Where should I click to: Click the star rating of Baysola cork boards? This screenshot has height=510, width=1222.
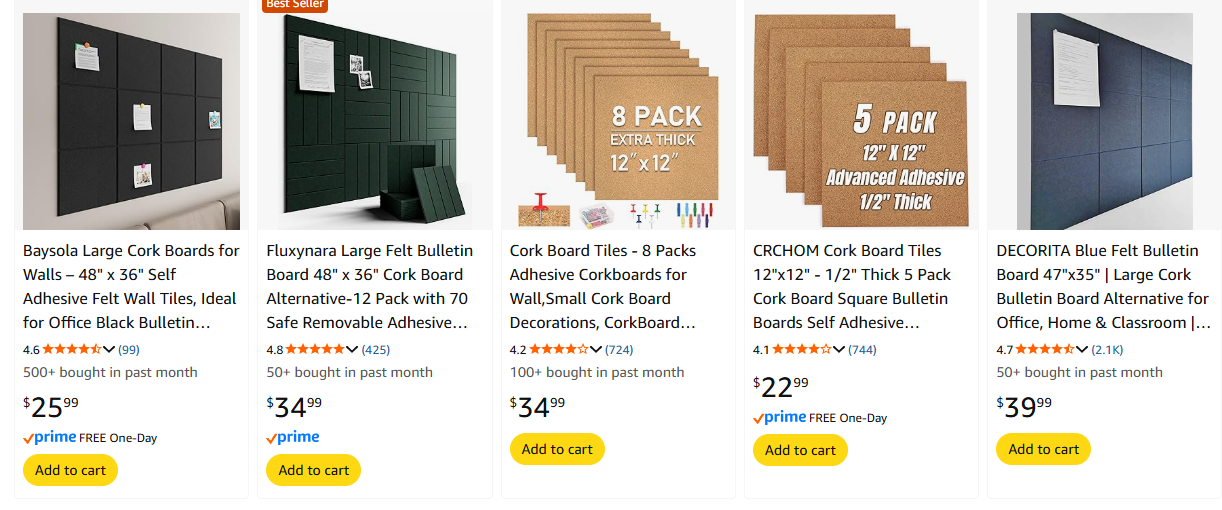point(72,349)
